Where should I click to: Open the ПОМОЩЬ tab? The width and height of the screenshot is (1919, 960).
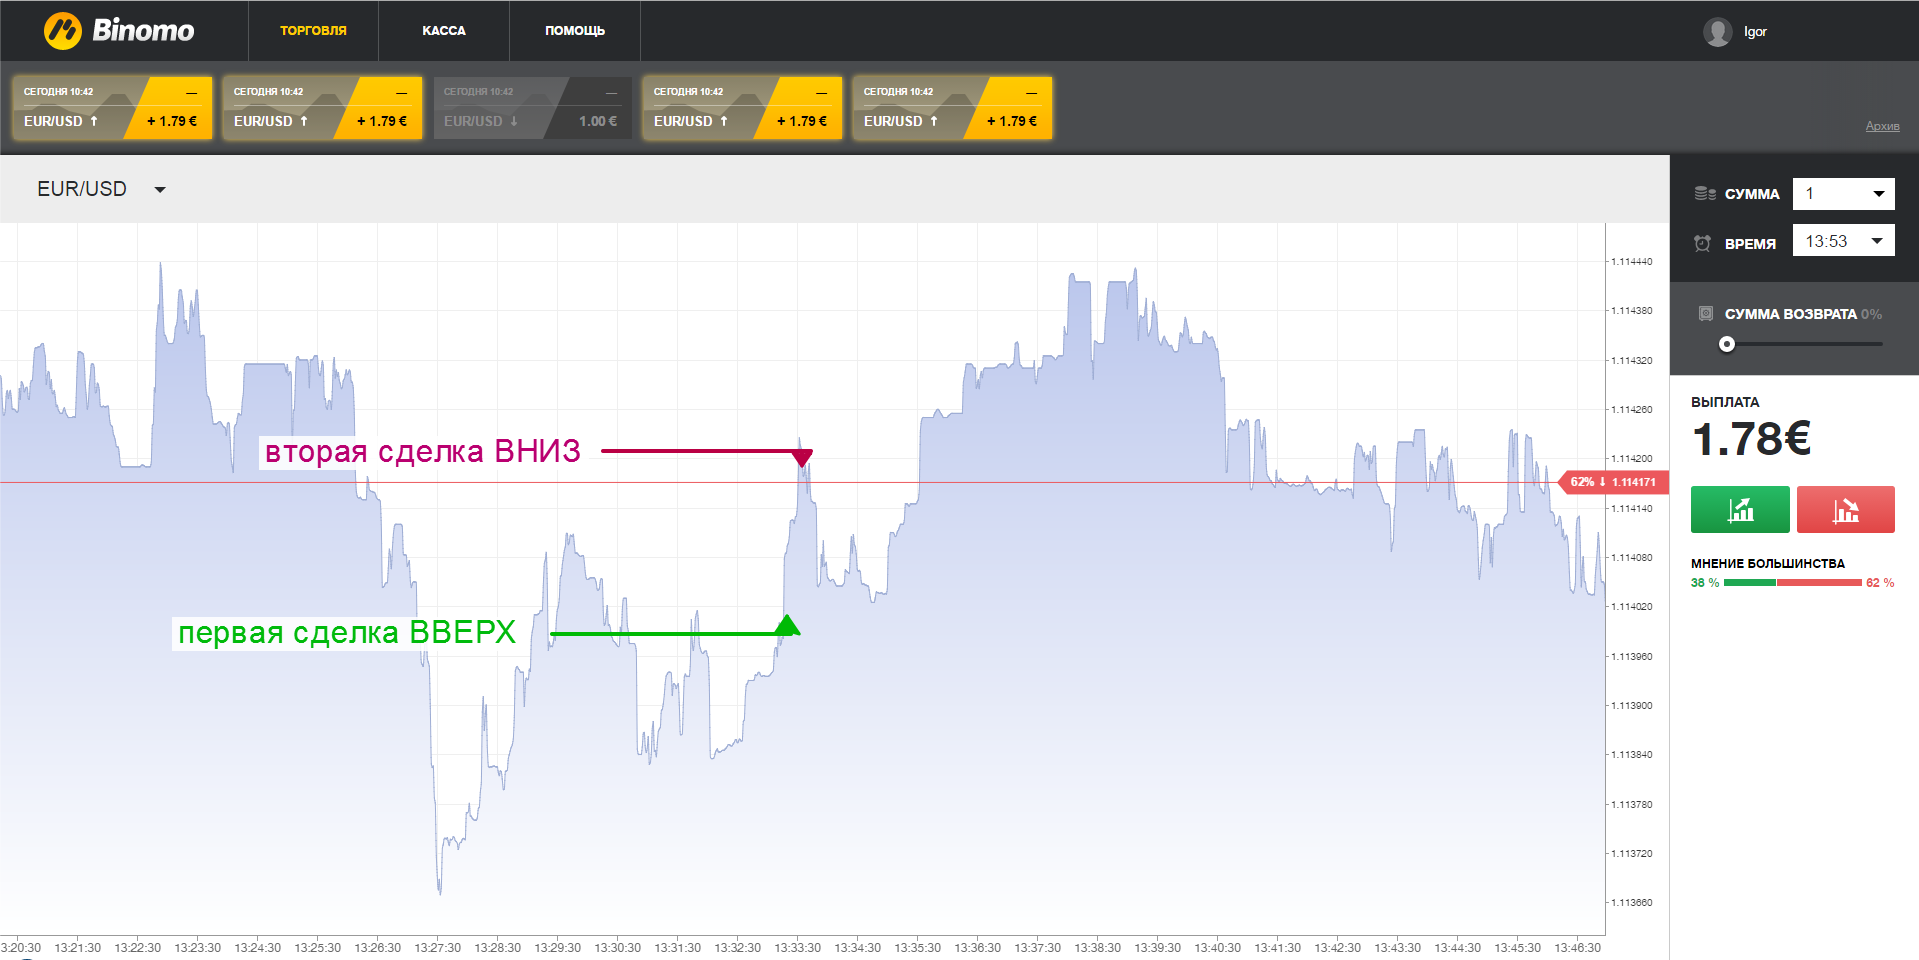pyautogui.click(x=575, y=31)
